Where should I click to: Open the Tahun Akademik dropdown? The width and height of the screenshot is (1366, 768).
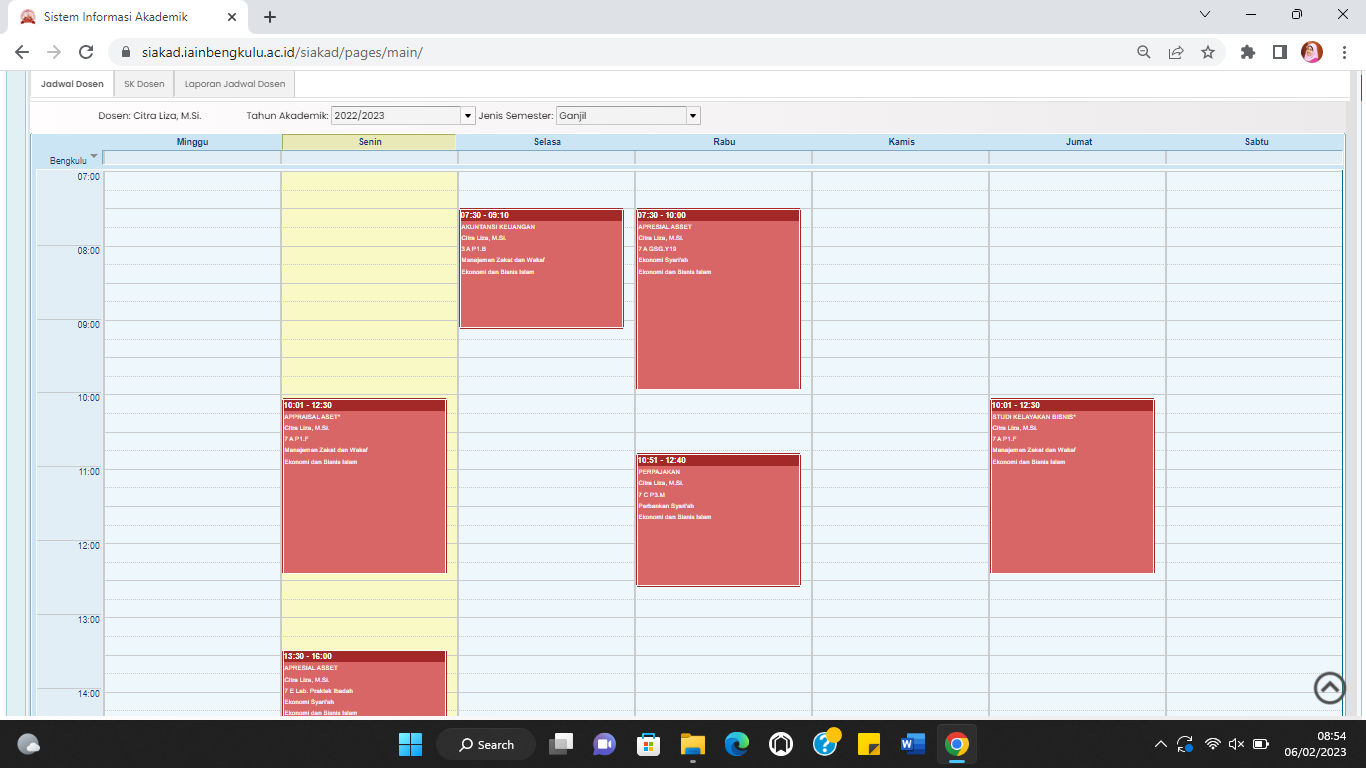467,116
